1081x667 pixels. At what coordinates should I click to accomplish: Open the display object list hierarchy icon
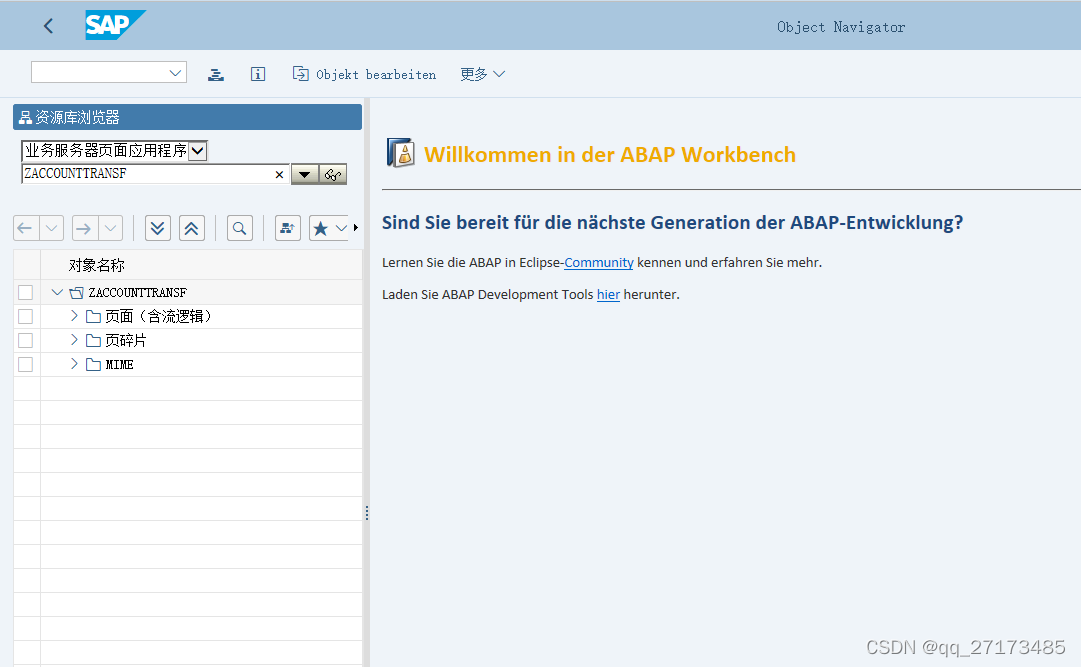[216, 74]
